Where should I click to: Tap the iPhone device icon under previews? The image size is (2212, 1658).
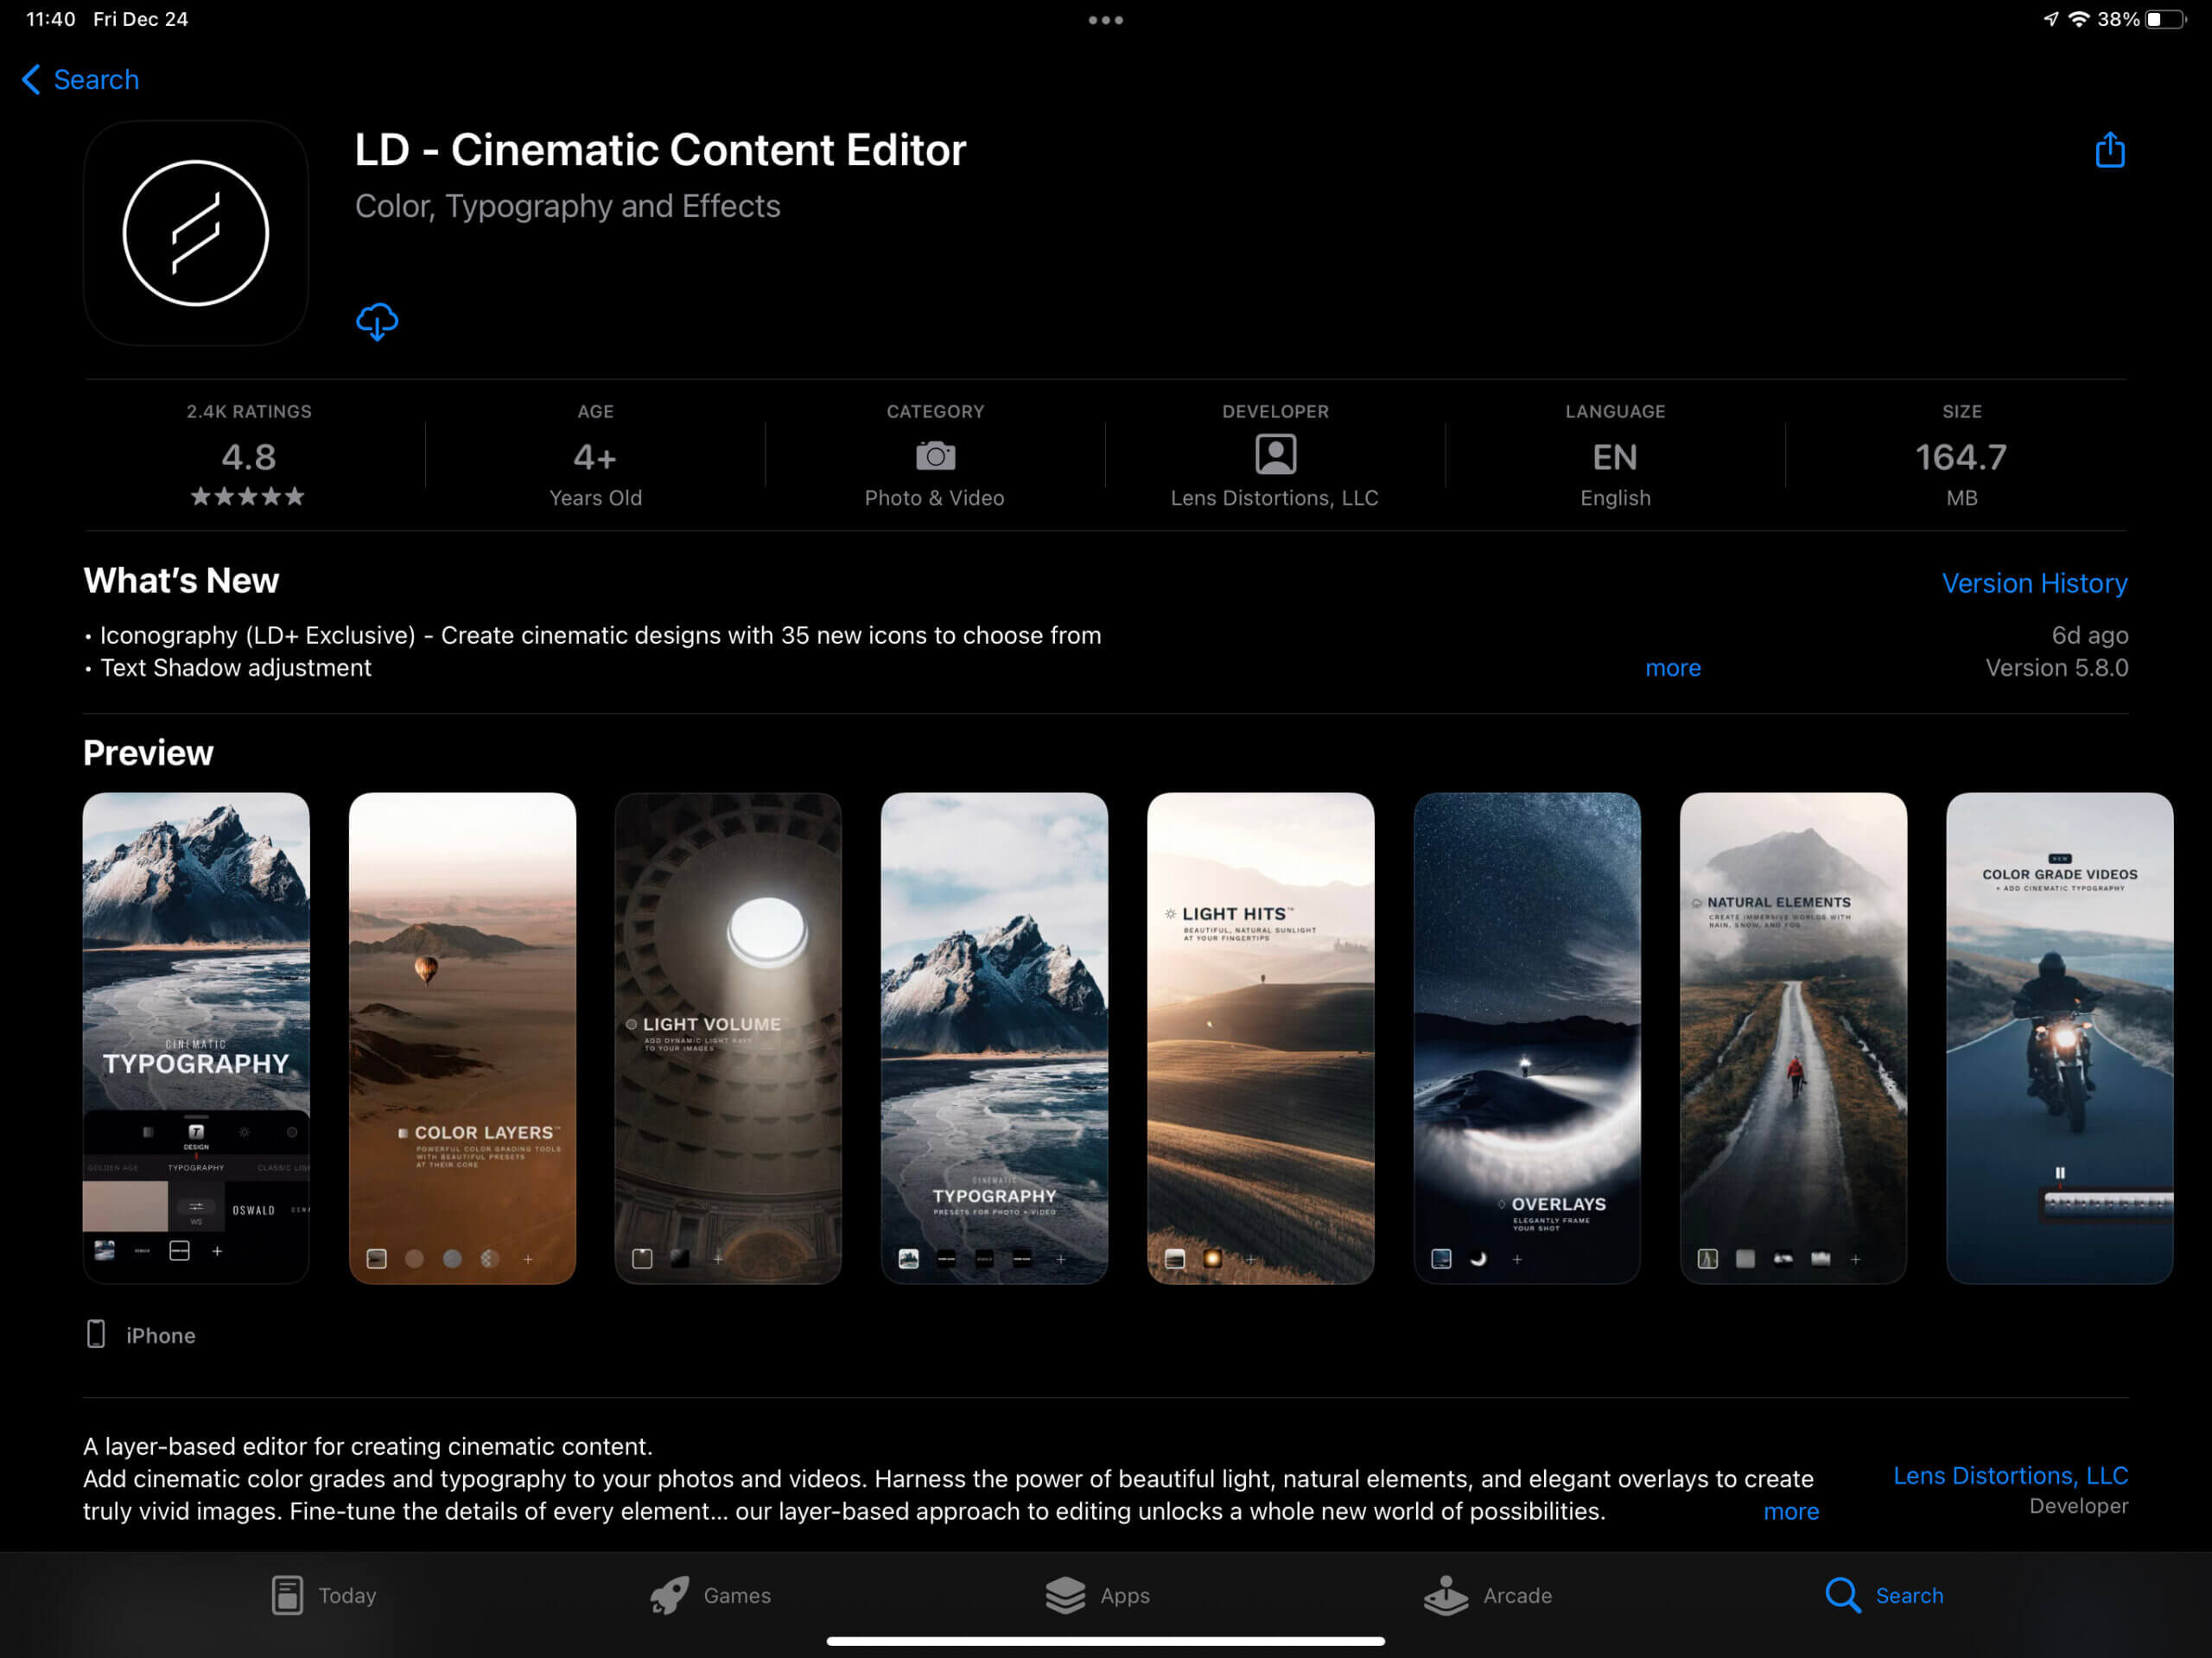[96, 1334]
